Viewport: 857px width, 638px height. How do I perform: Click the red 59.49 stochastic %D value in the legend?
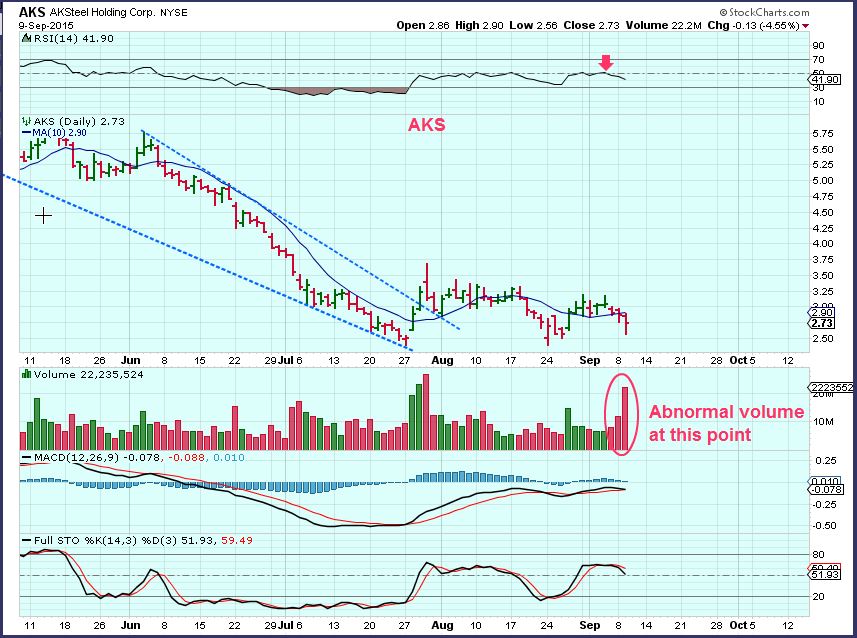(x=237, y=541)
